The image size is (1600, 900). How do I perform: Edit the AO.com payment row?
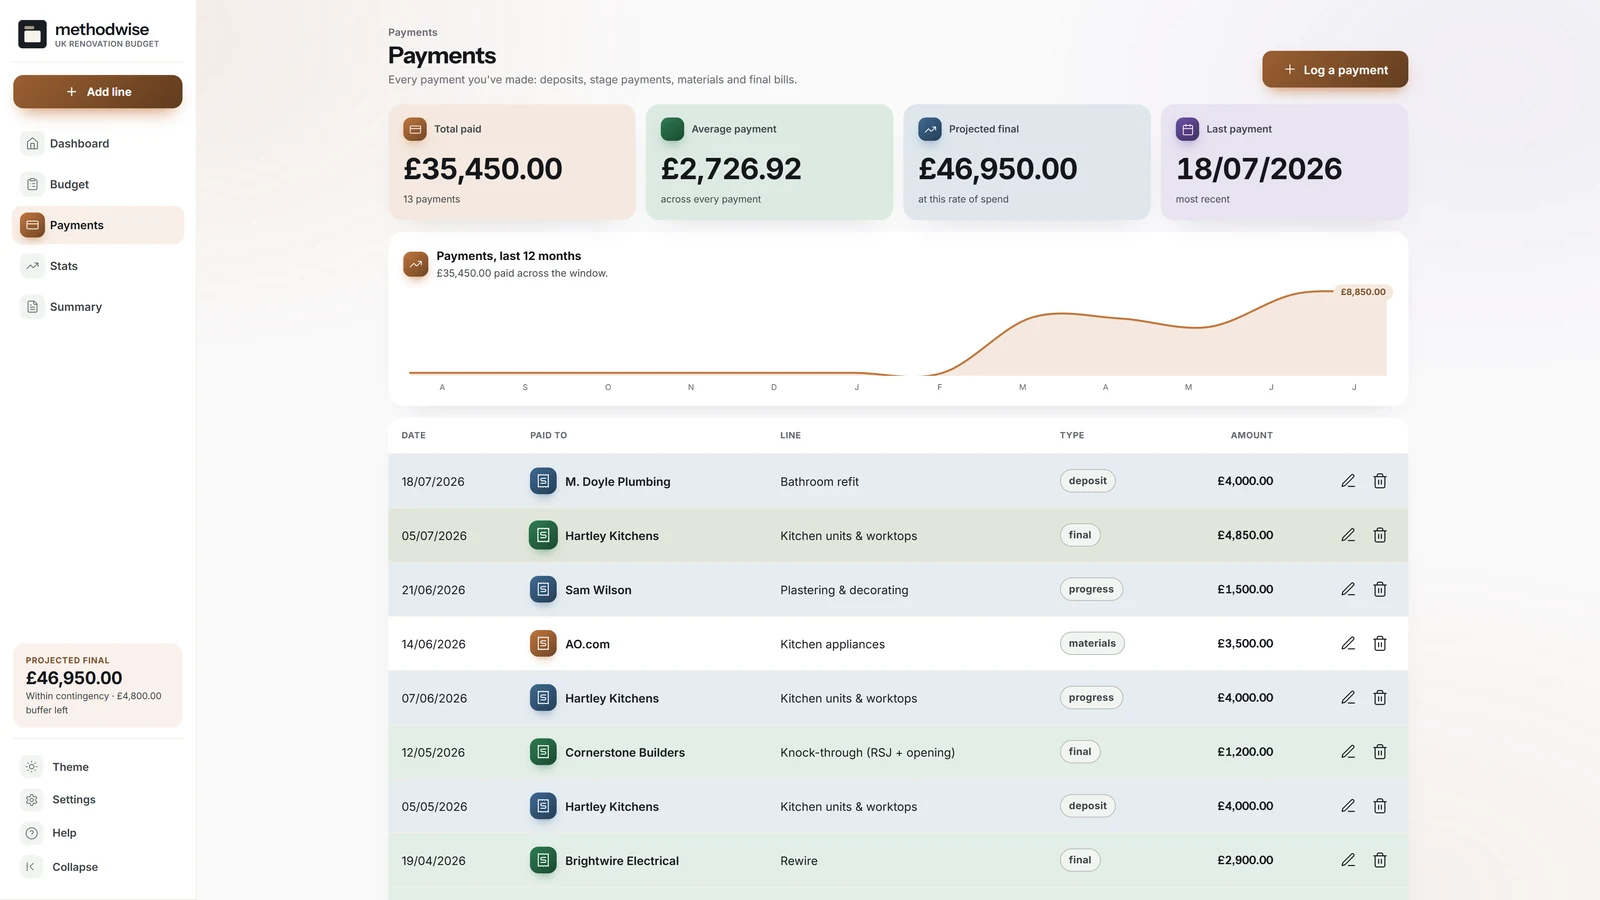click(1348, 643)
